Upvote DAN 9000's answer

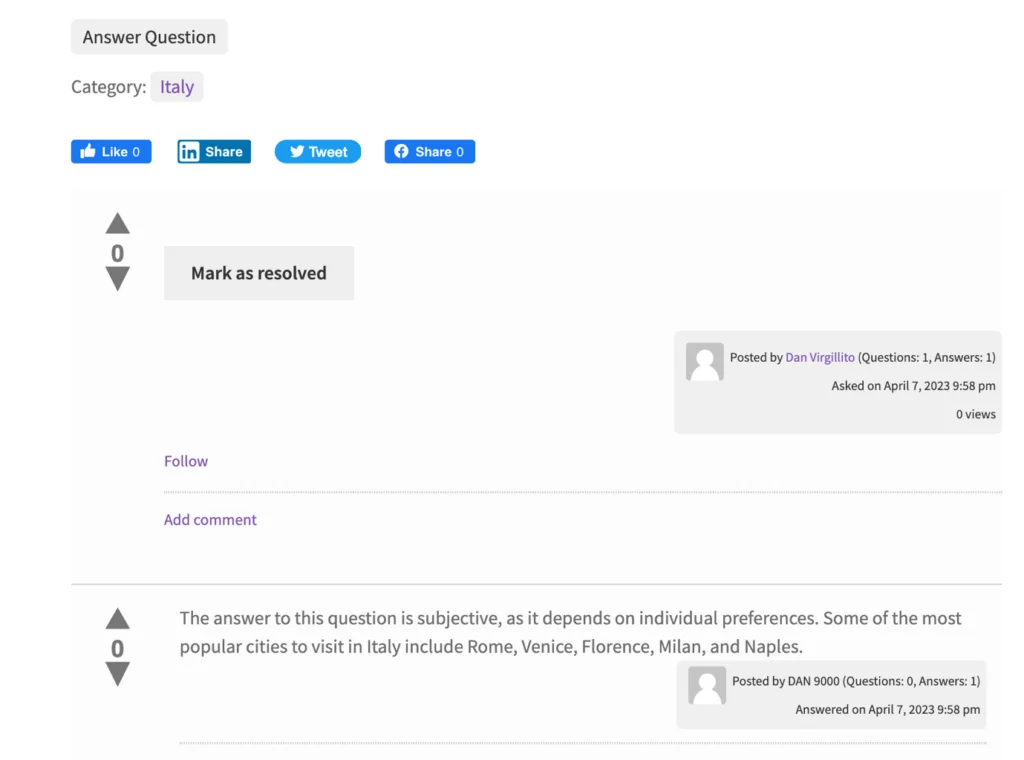118,618
